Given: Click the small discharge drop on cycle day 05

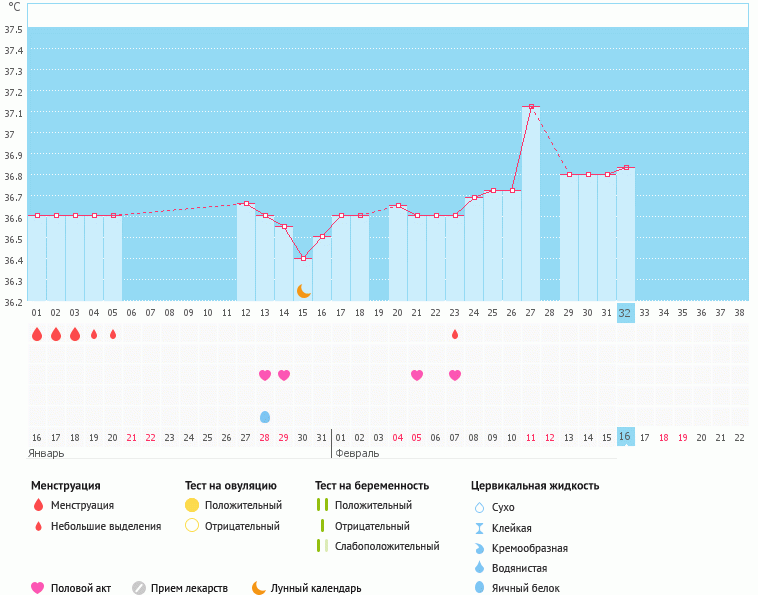Looking at the screenshot, I should click(113, 334).
